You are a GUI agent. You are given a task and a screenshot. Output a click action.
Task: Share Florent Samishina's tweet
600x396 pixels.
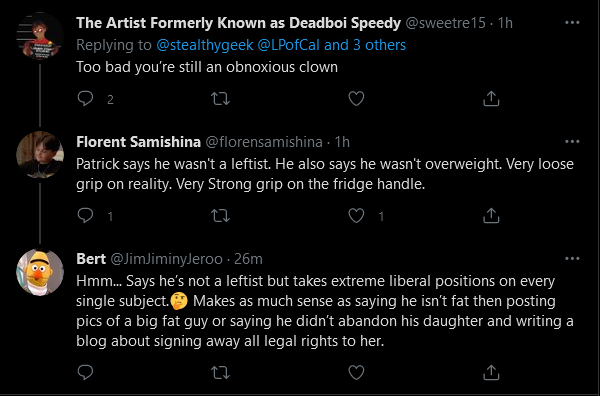(x=491, y=216)
